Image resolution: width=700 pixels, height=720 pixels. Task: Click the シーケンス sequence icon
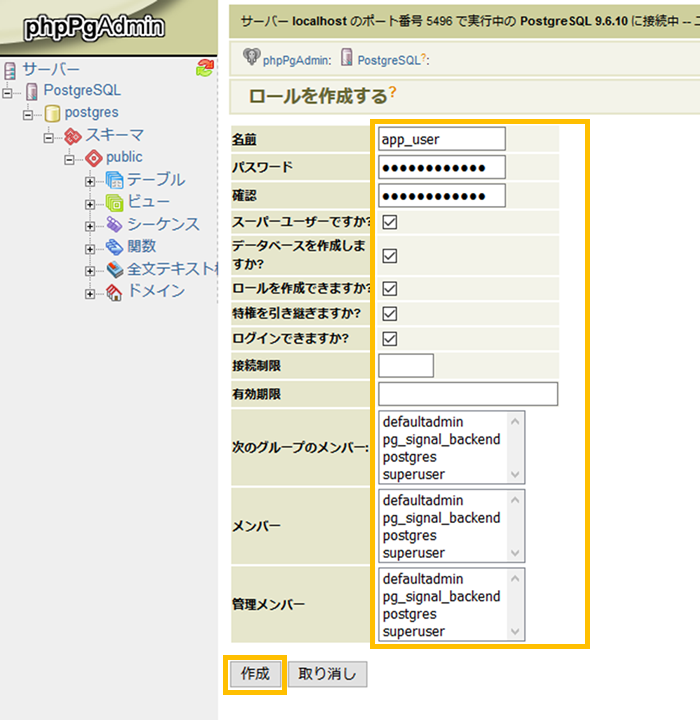114,224
